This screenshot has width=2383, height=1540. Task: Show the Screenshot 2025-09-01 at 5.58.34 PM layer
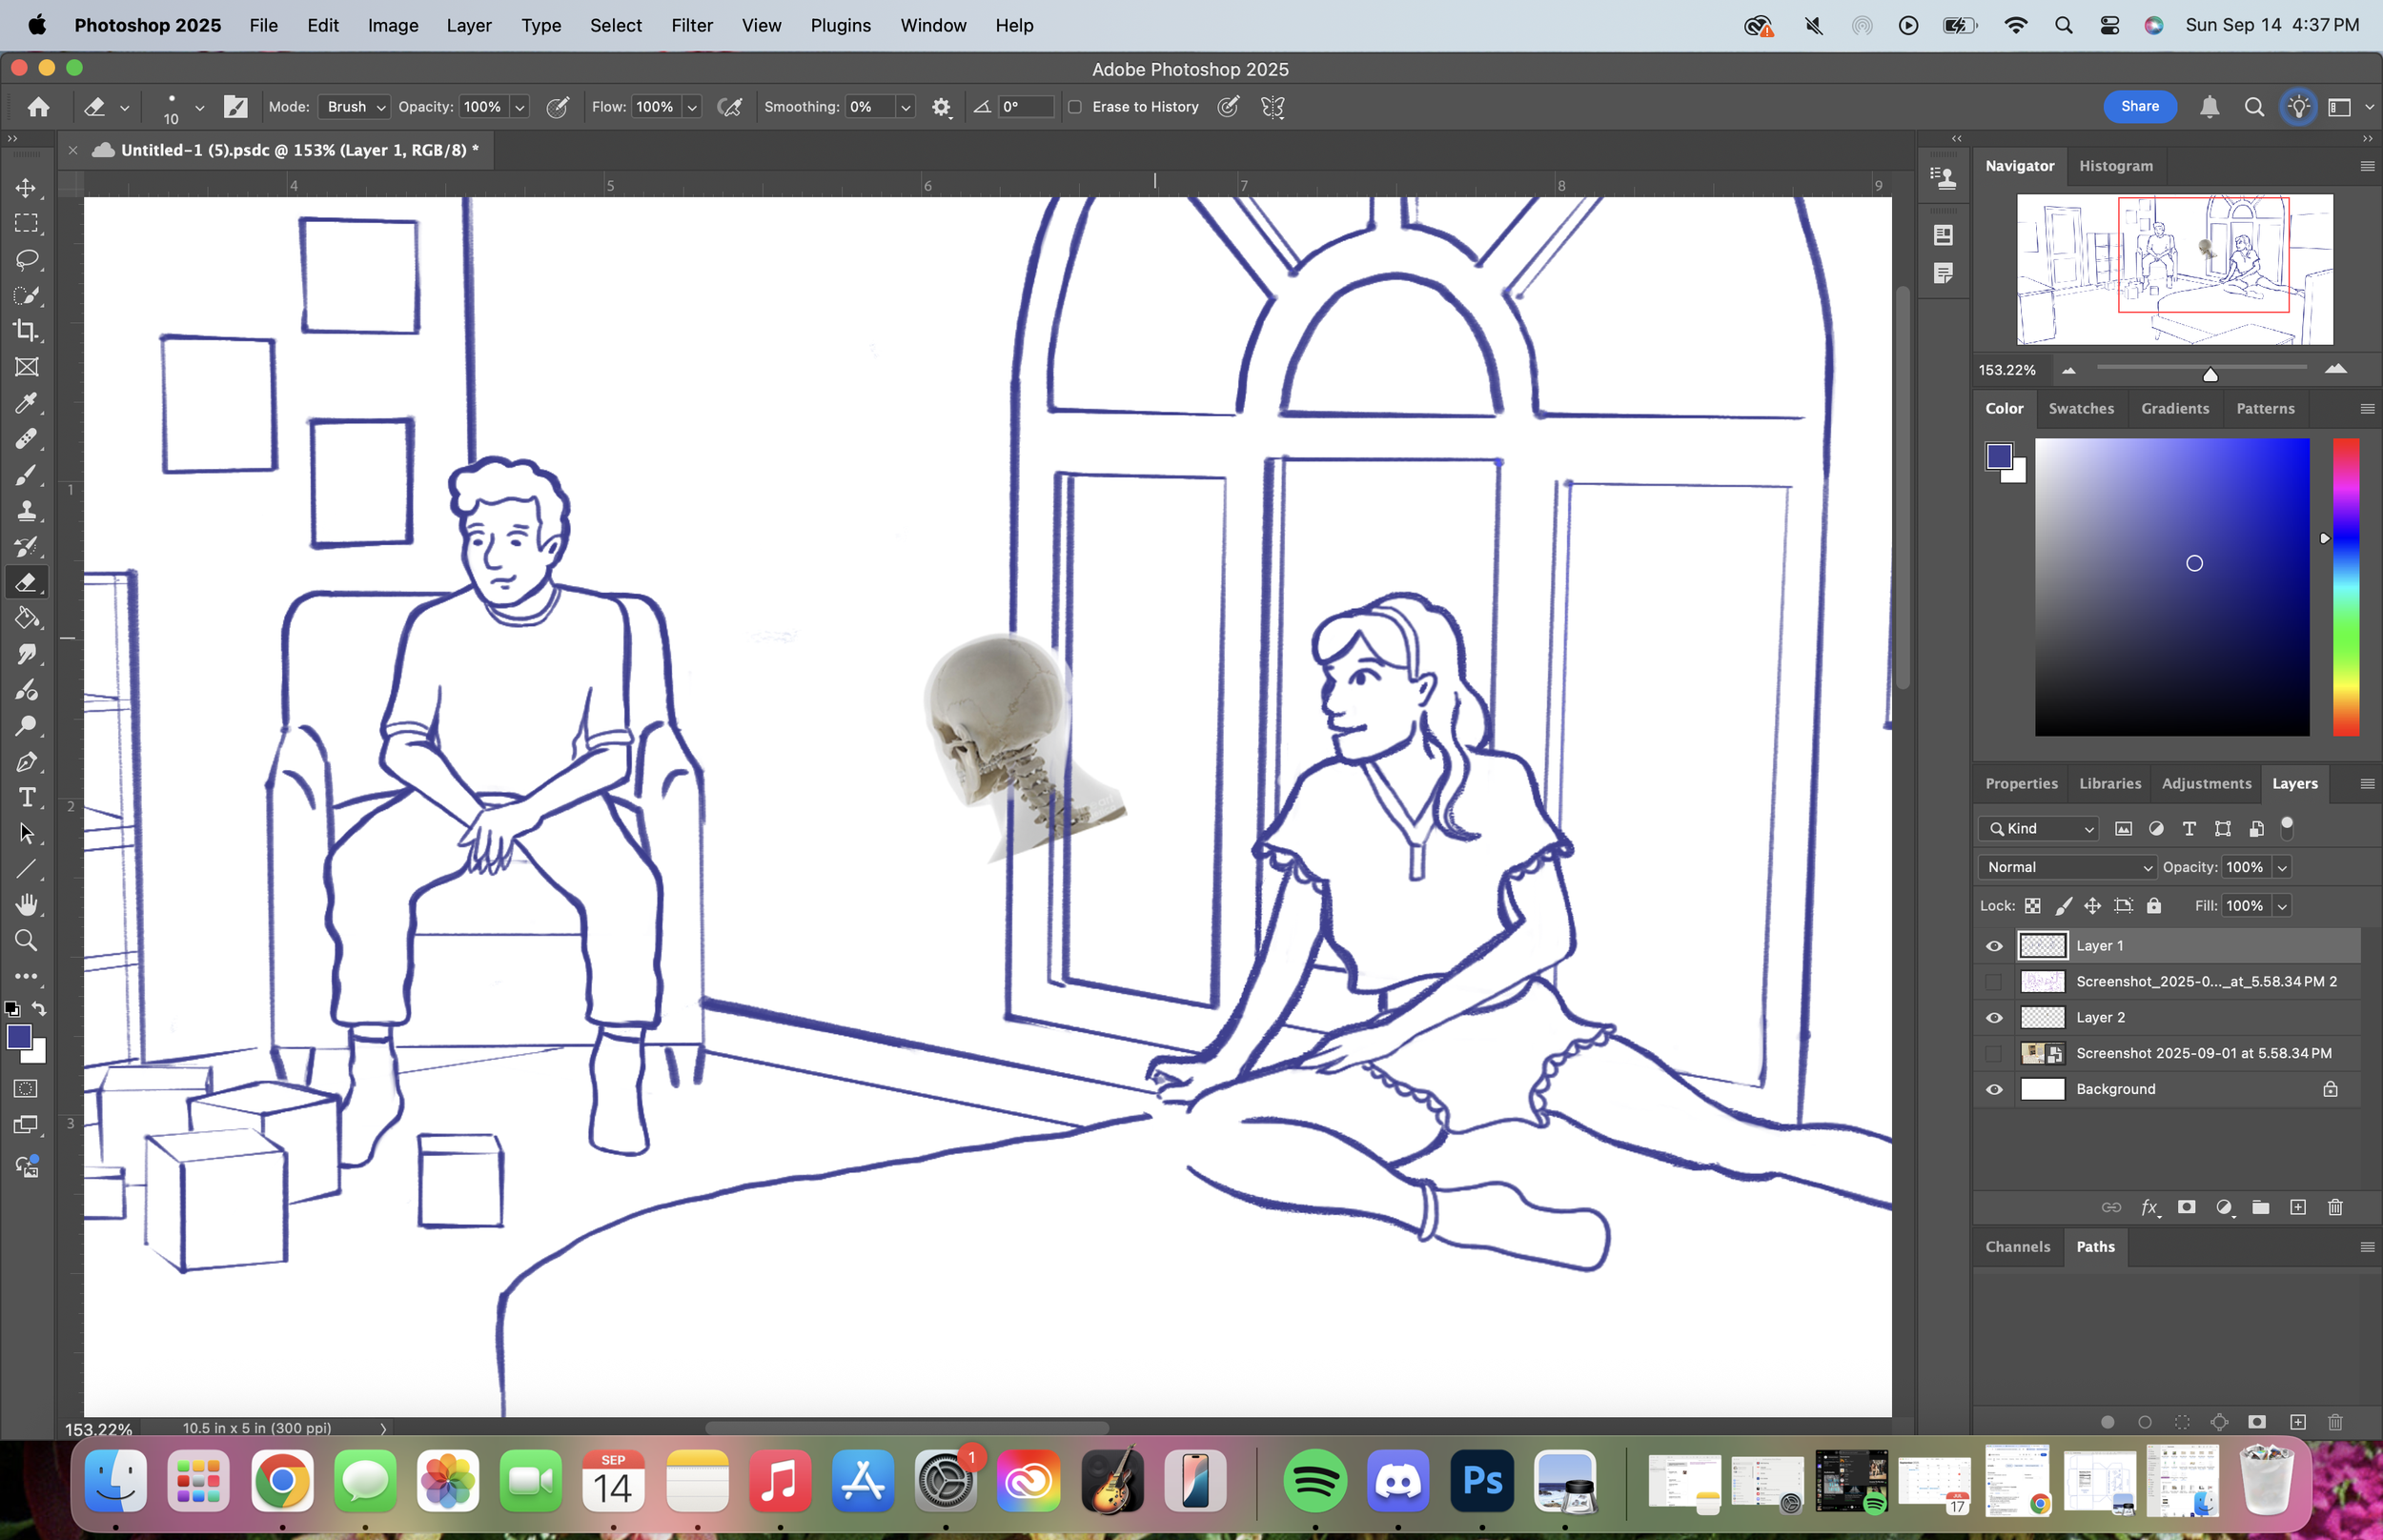[x=1994, y=1053]
